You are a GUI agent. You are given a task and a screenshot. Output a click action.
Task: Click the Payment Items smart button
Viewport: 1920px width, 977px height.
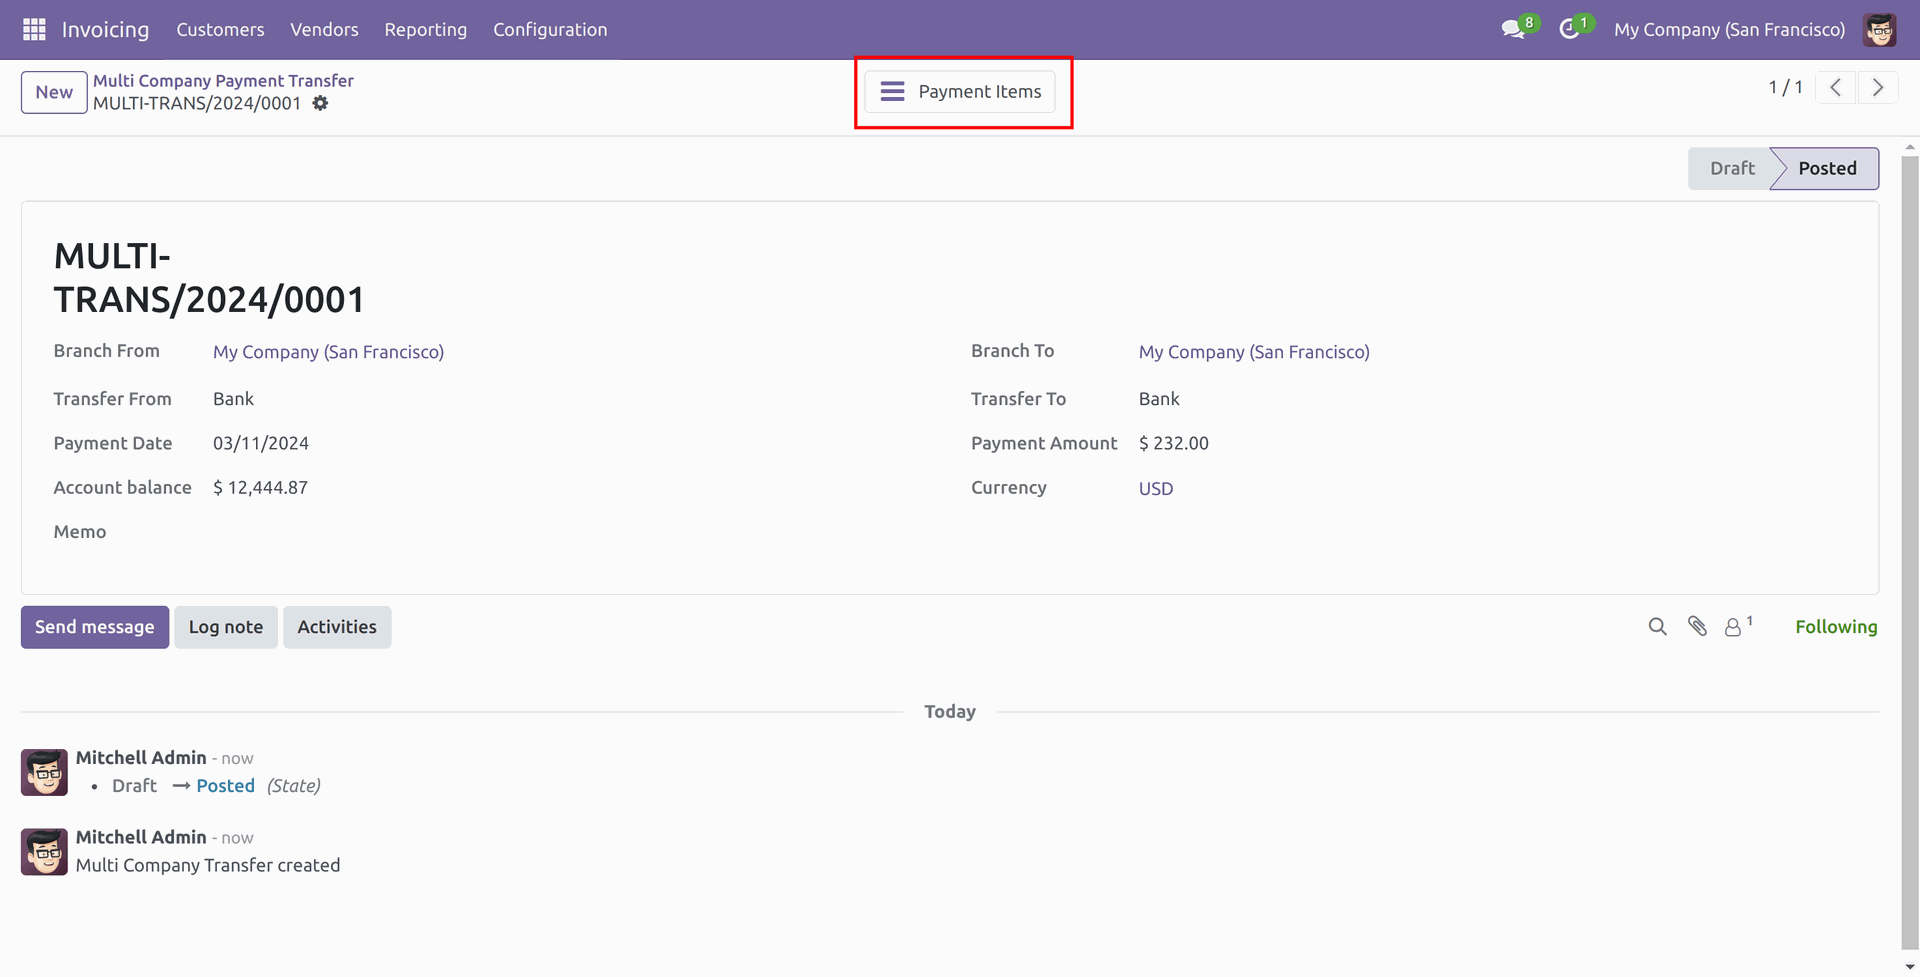point(960,92)
